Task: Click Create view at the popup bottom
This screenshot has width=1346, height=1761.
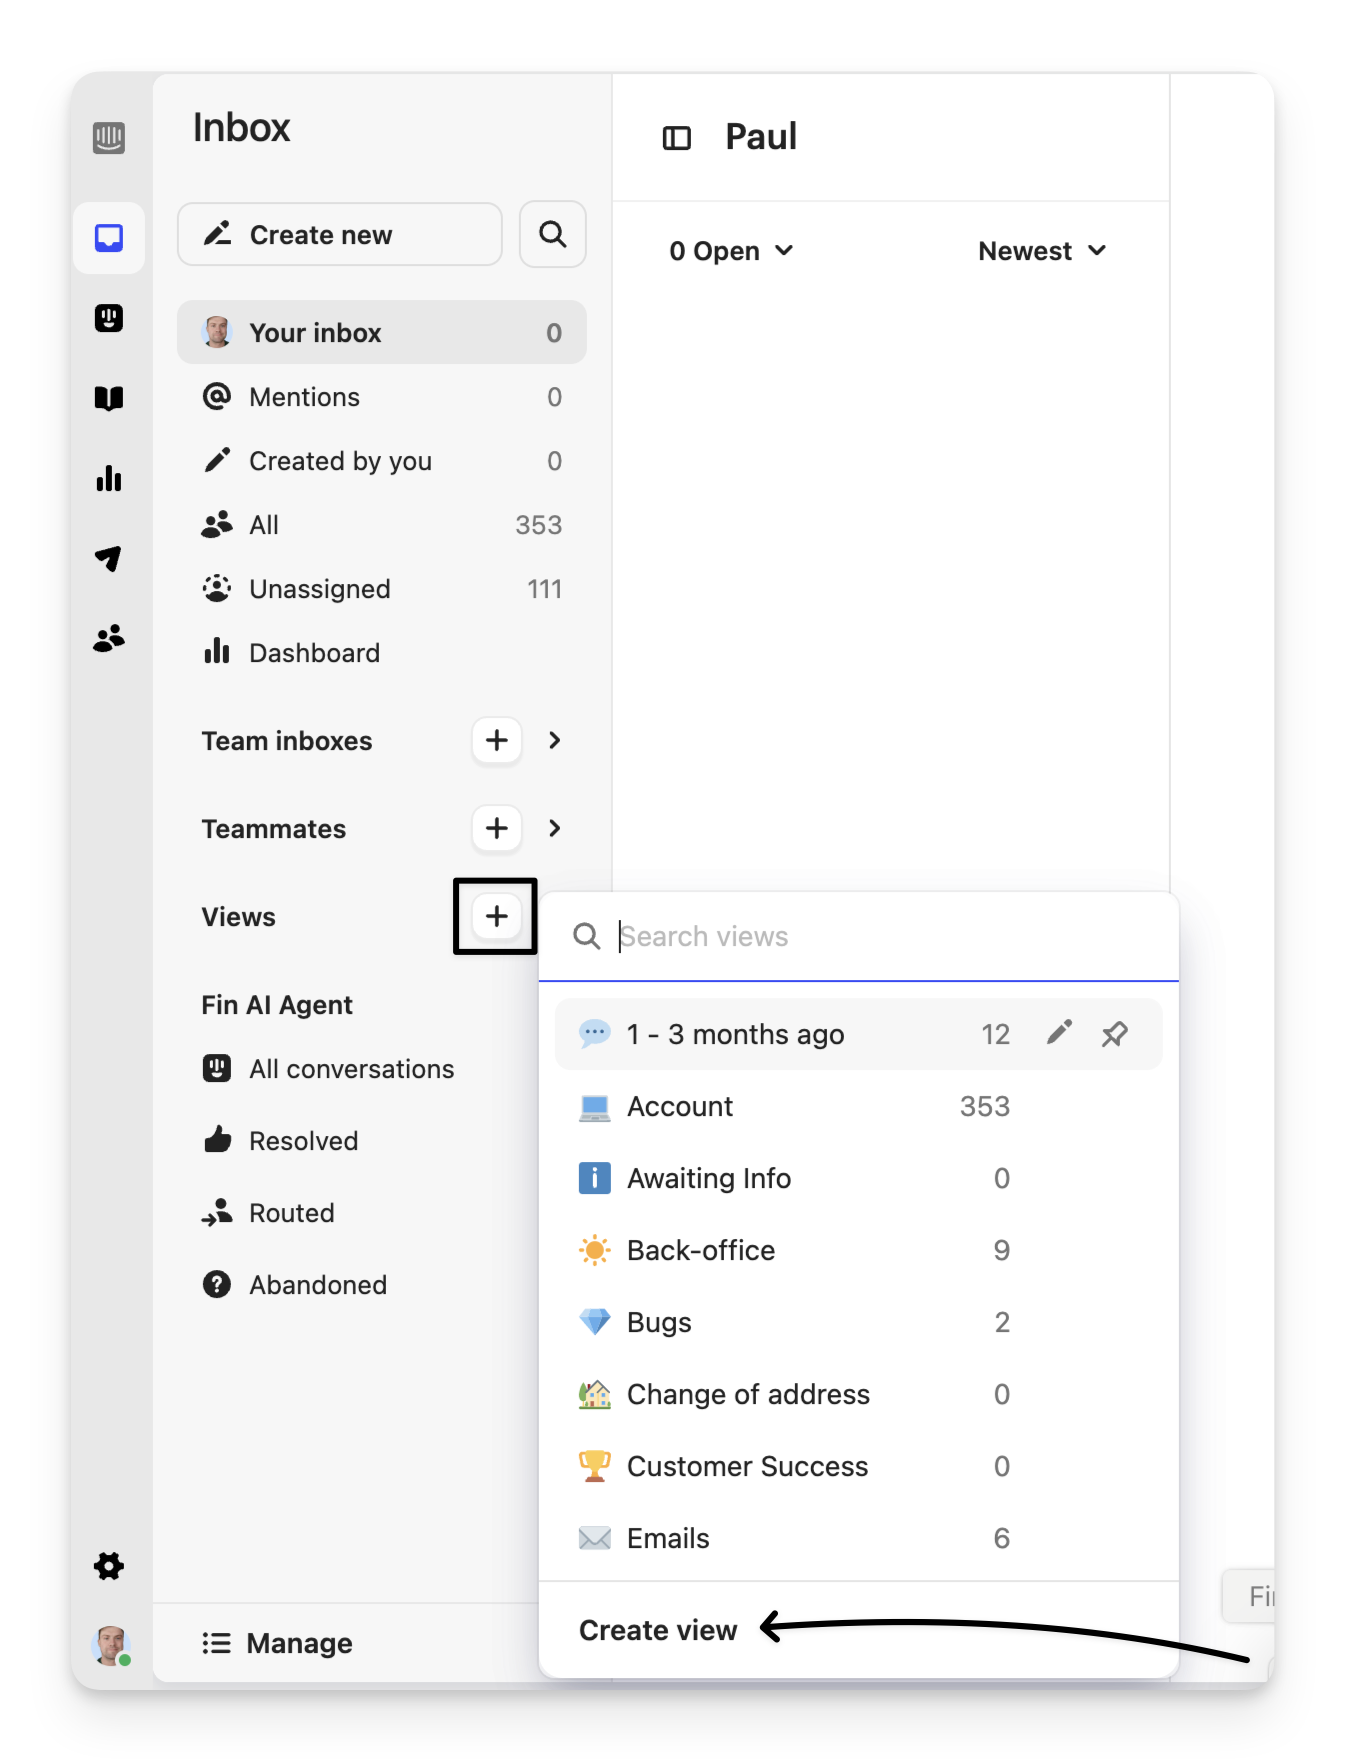Action: coord(658,1630)
